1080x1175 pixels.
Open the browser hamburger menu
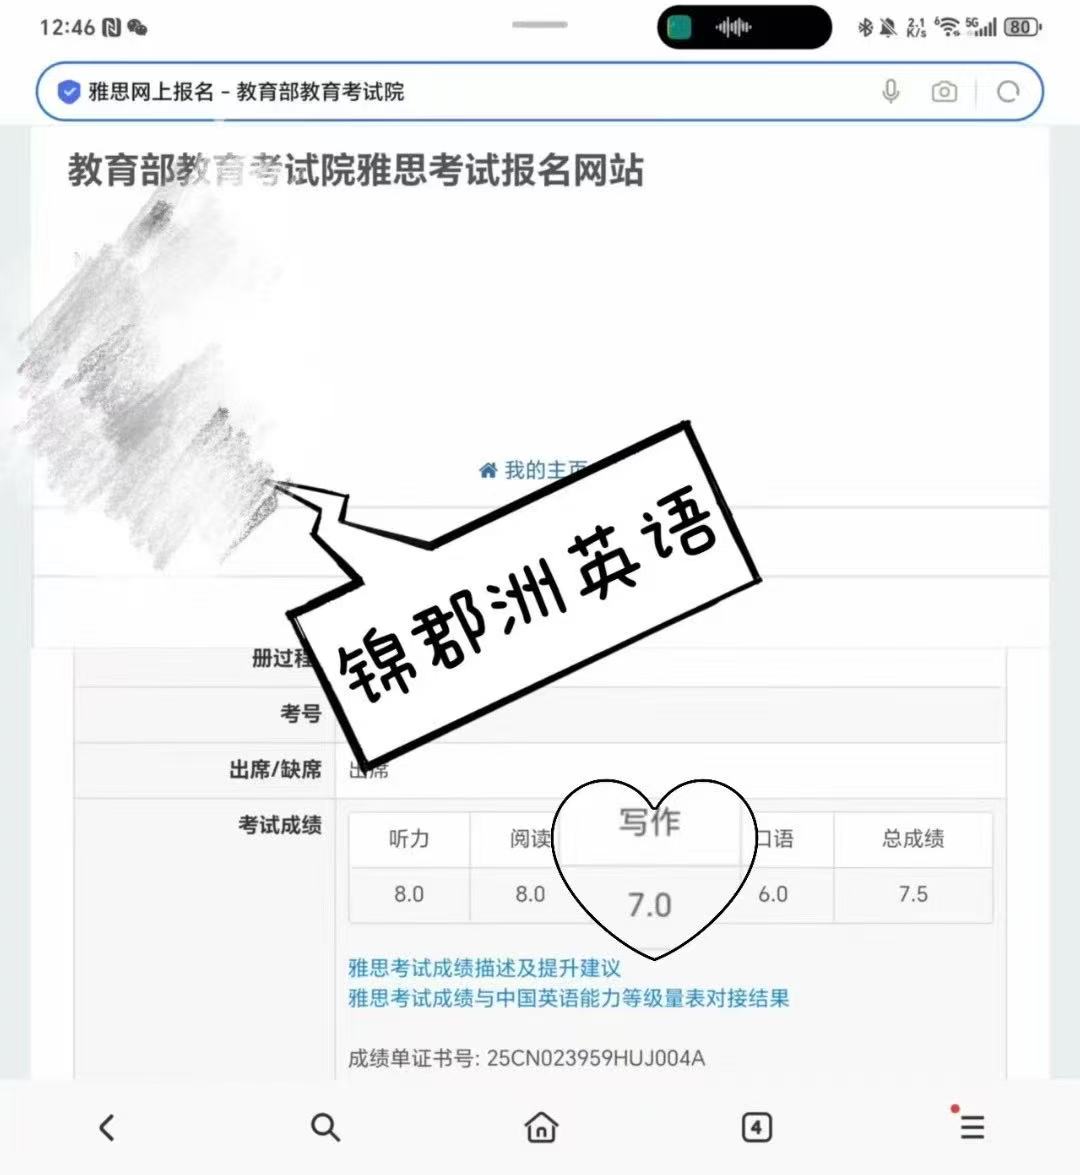pos(971,1126)
